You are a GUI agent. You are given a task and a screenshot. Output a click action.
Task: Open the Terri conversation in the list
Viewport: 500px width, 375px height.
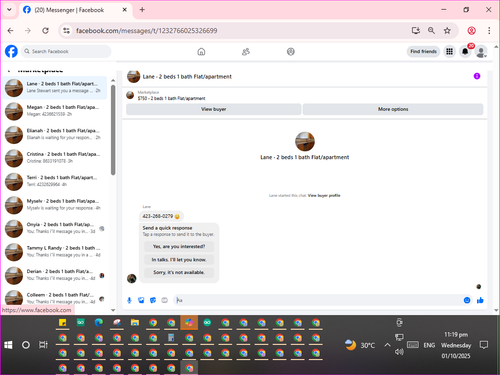point(55,181)
